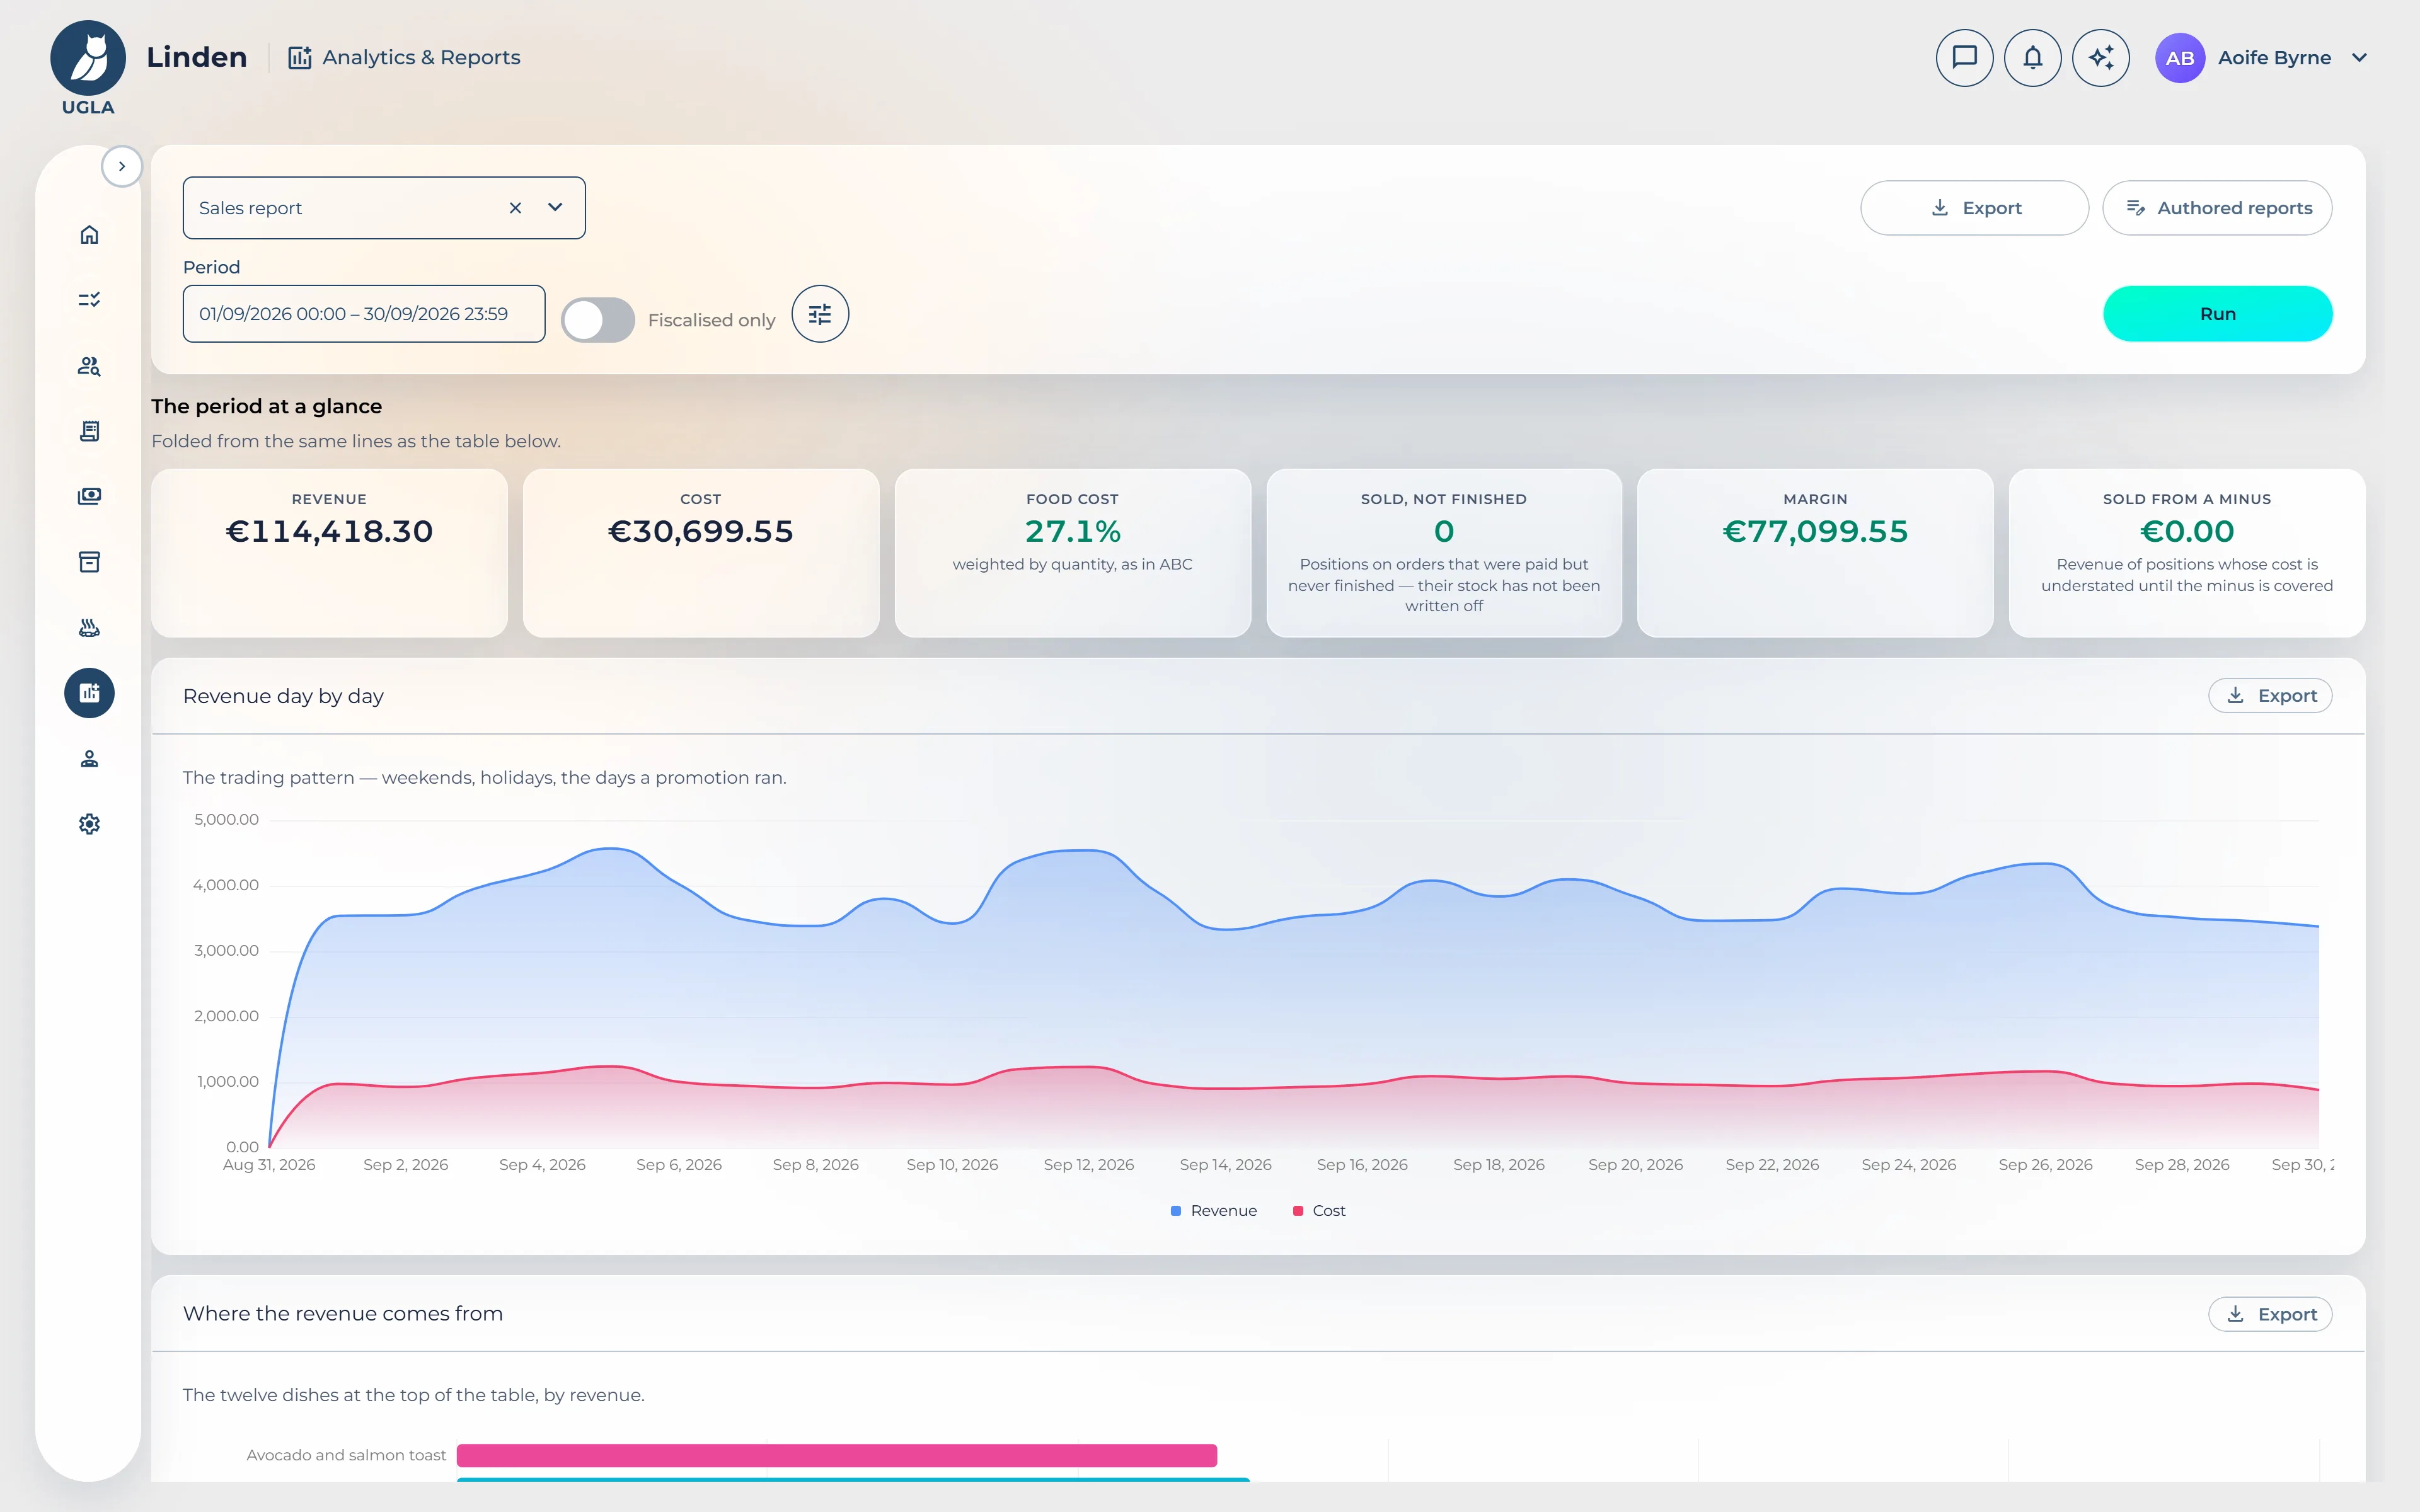2420x1512 pixels.
Task: Click the Revenue €114,418.30 card
Action: (x=329, y=553)
